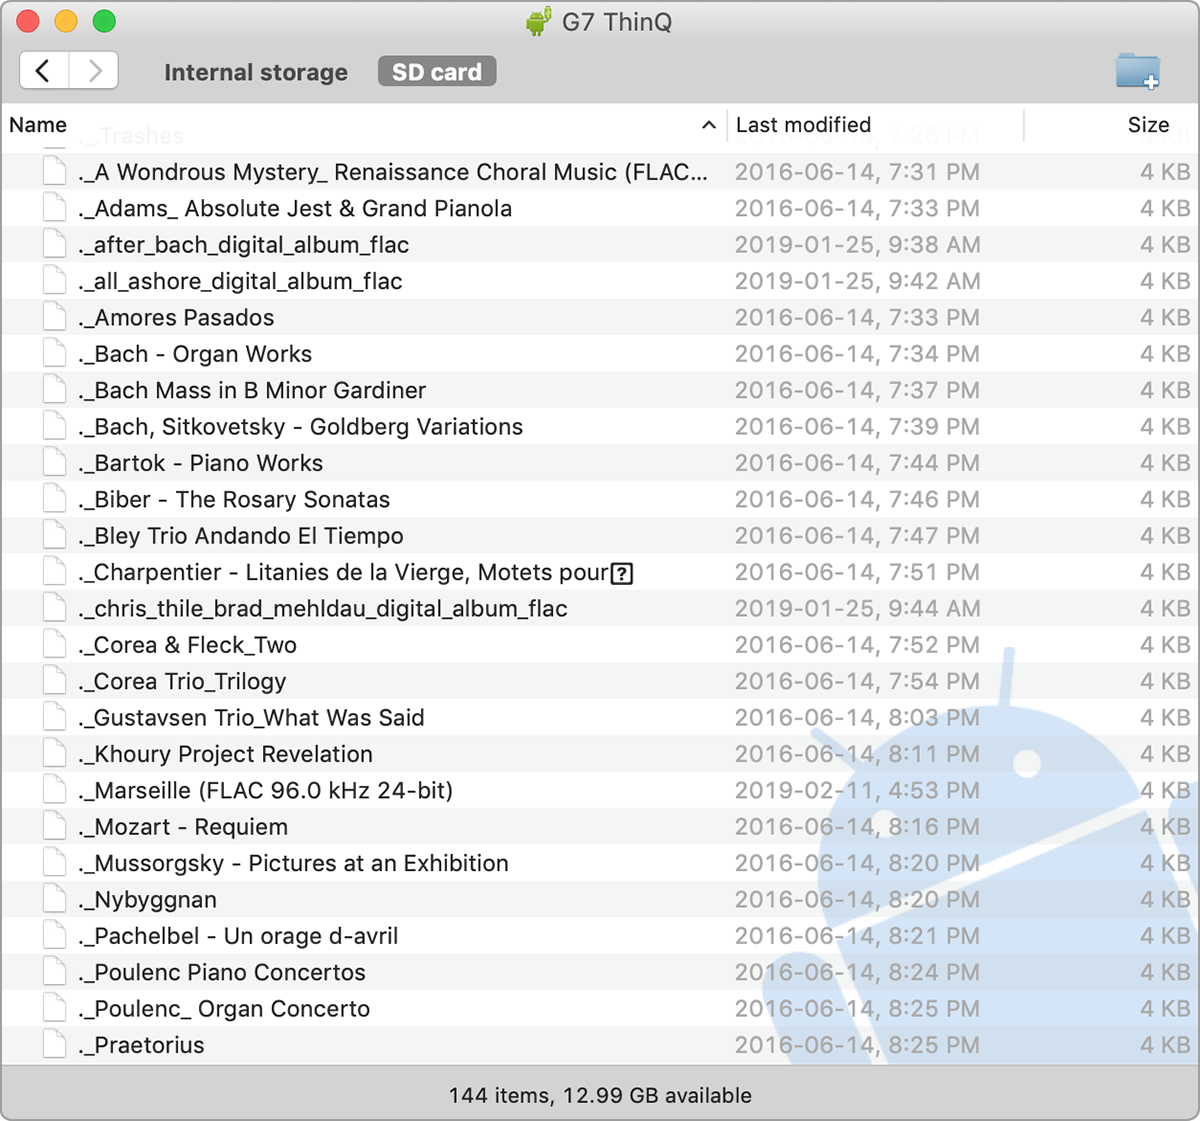Select ._after_bach_digital_album_flac file name
This screenshot has width=1200, height=1121.
click(244, 245)
